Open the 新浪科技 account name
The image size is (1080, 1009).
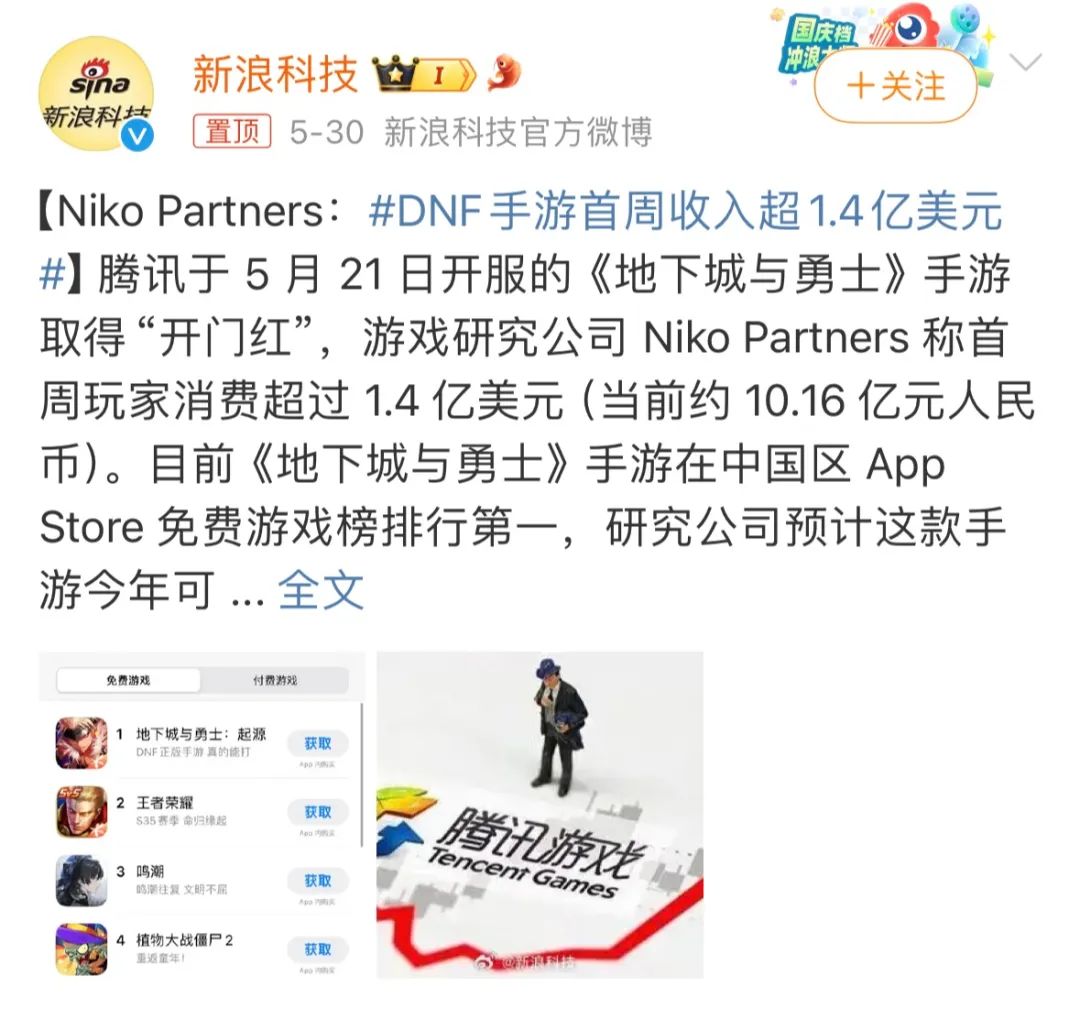tap(276, 74)
